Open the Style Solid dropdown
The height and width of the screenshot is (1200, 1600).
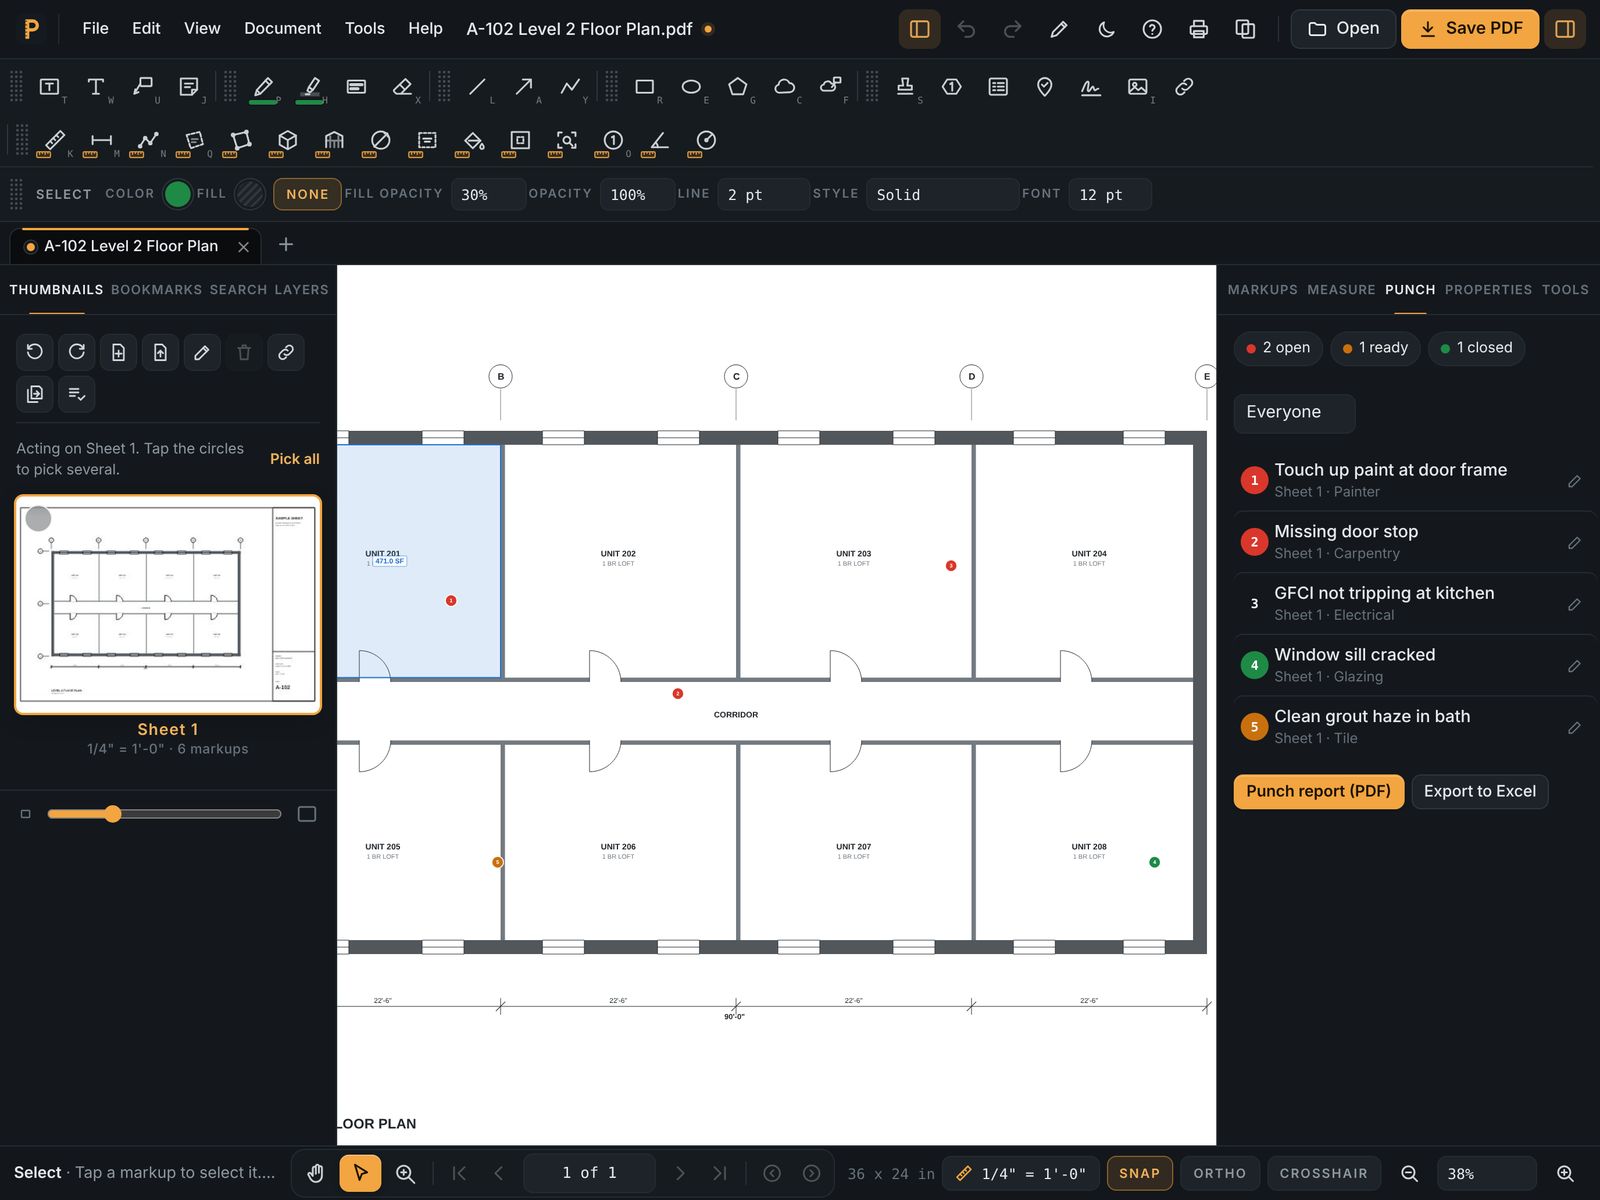pos(942,194)
